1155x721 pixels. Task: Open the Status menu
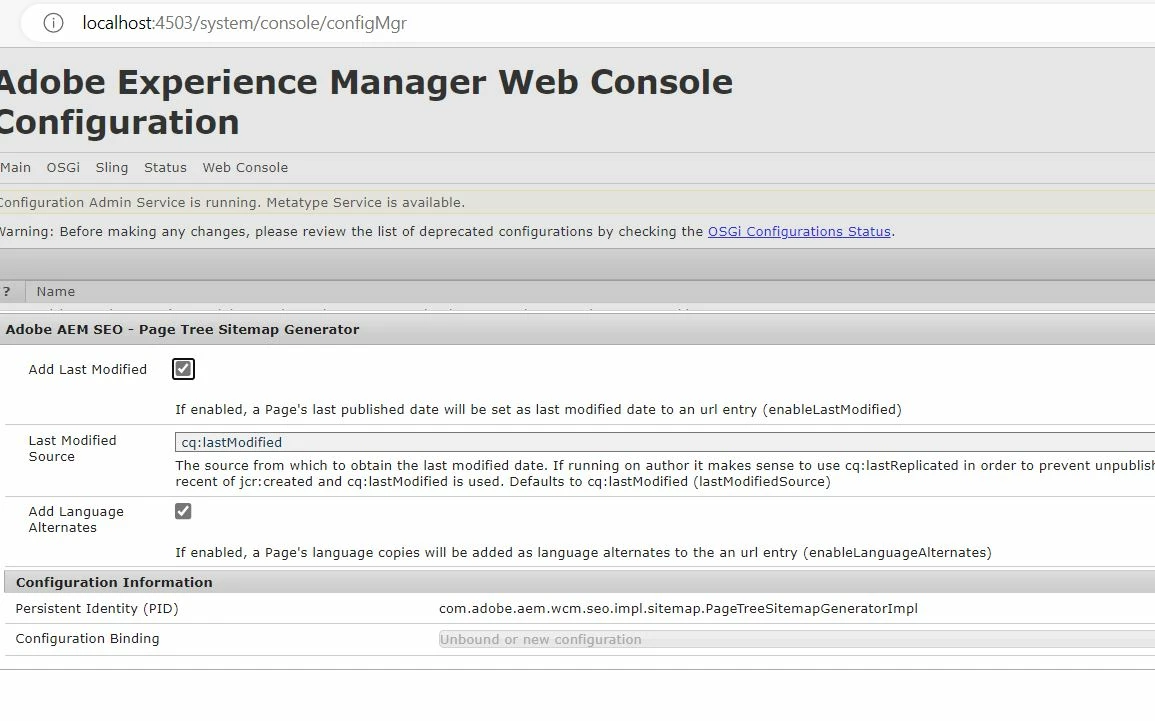(165, 167)
